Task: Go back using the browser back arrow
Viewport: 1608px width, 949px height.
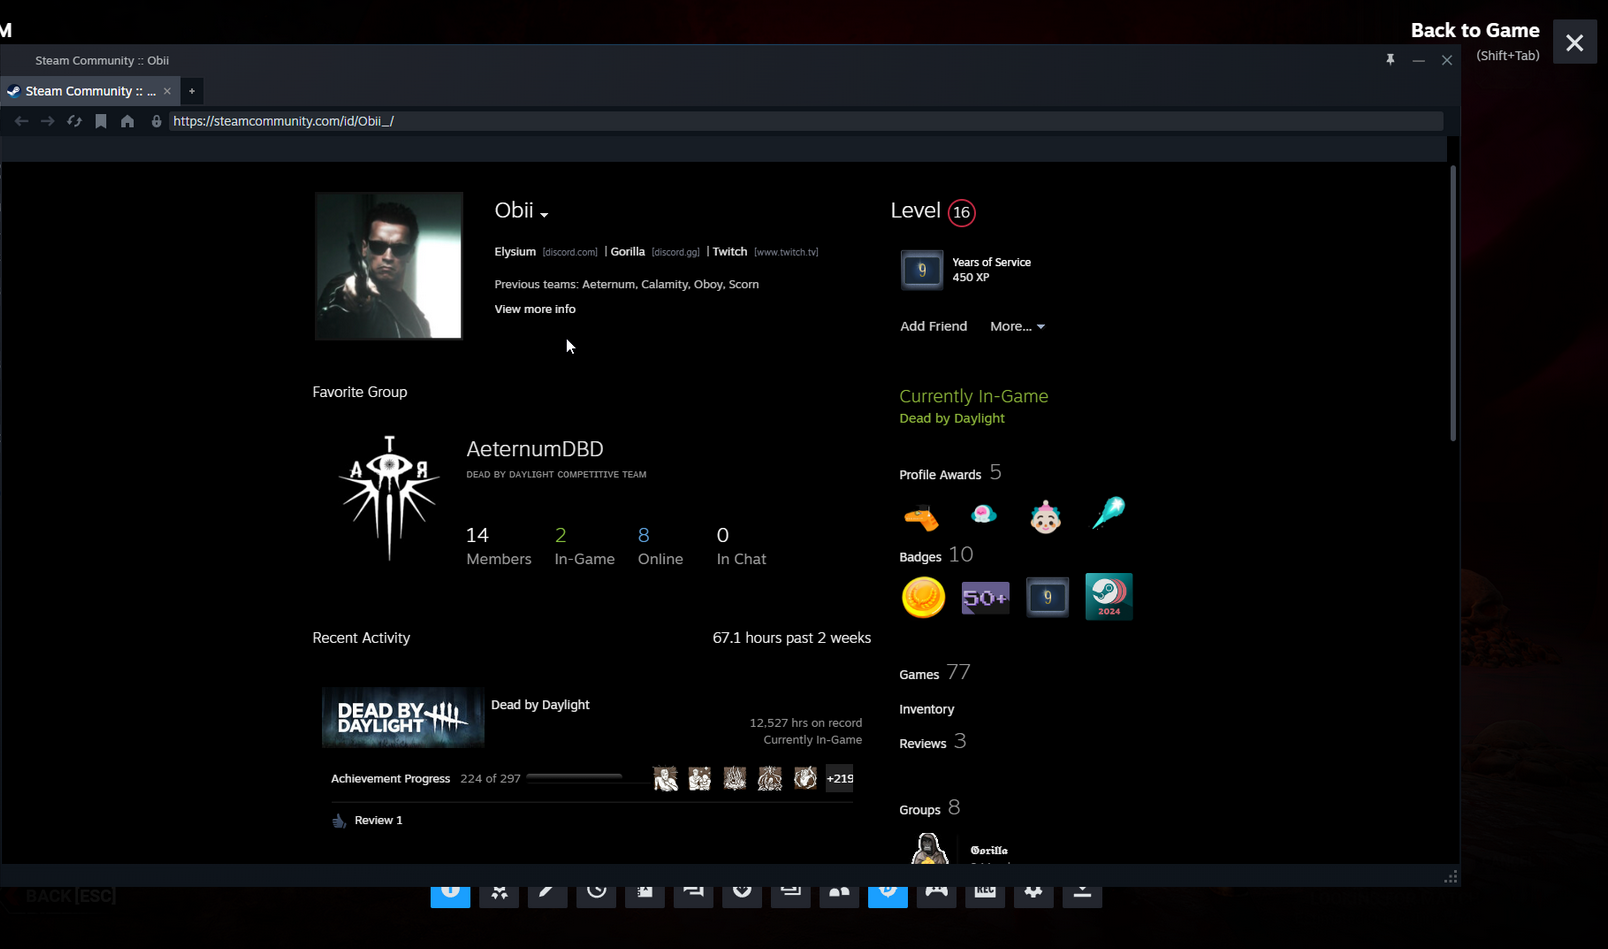Action: [21, 121]
